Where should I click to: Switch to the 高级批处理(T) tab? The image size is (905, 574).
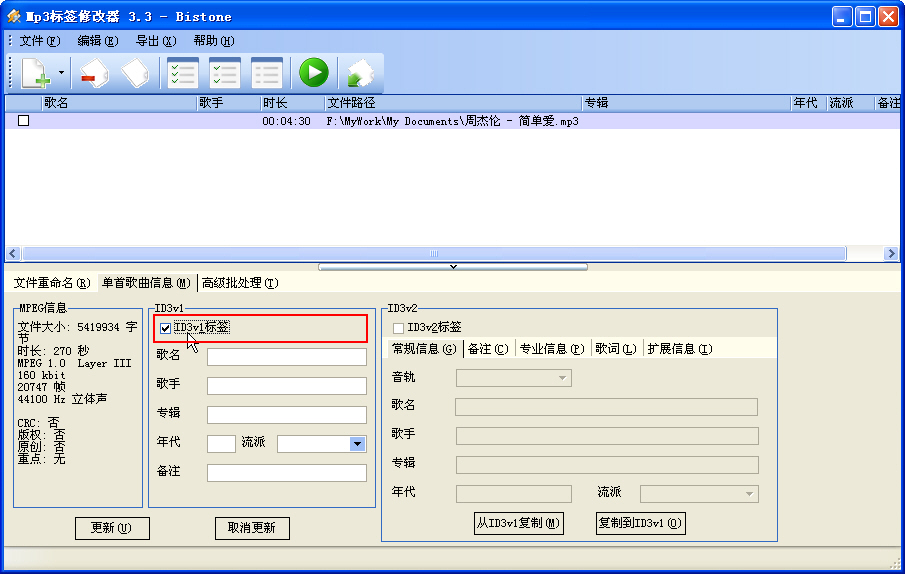[x=240, y=283]
